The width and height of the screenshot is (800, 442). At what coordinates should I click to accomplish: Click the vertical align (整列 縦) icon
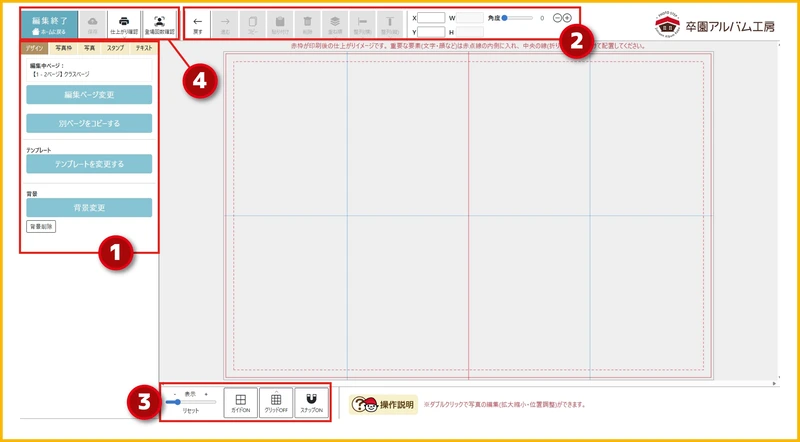tap(390, 24)
